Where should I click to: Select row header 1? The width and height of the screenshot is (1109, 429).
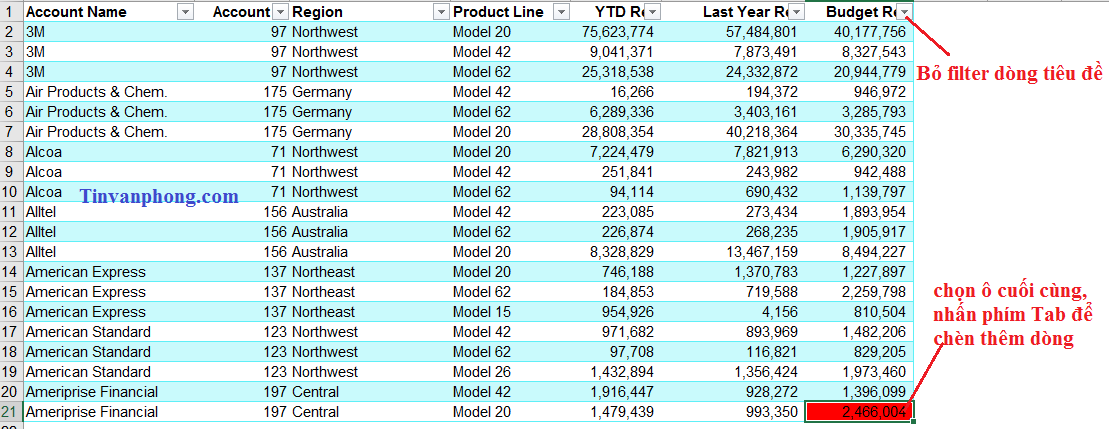[x=11, y=12]
